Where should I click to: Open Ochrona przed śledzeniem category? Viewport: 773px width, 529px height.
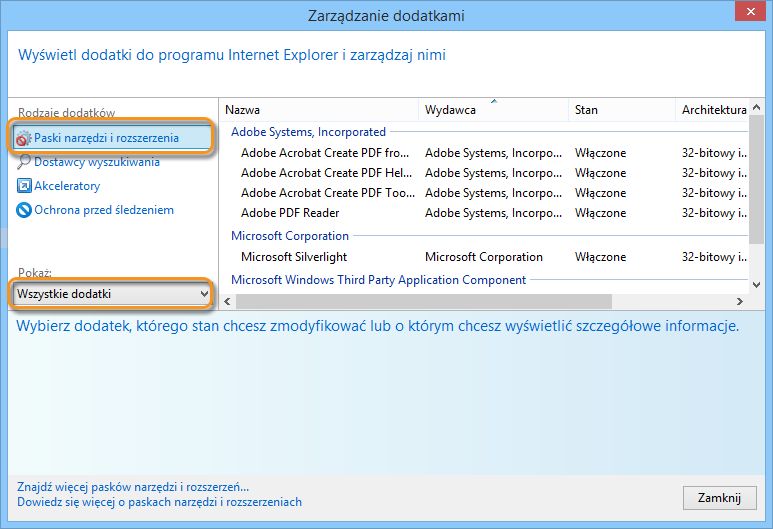pyautogui.click(x=104, y=210)
